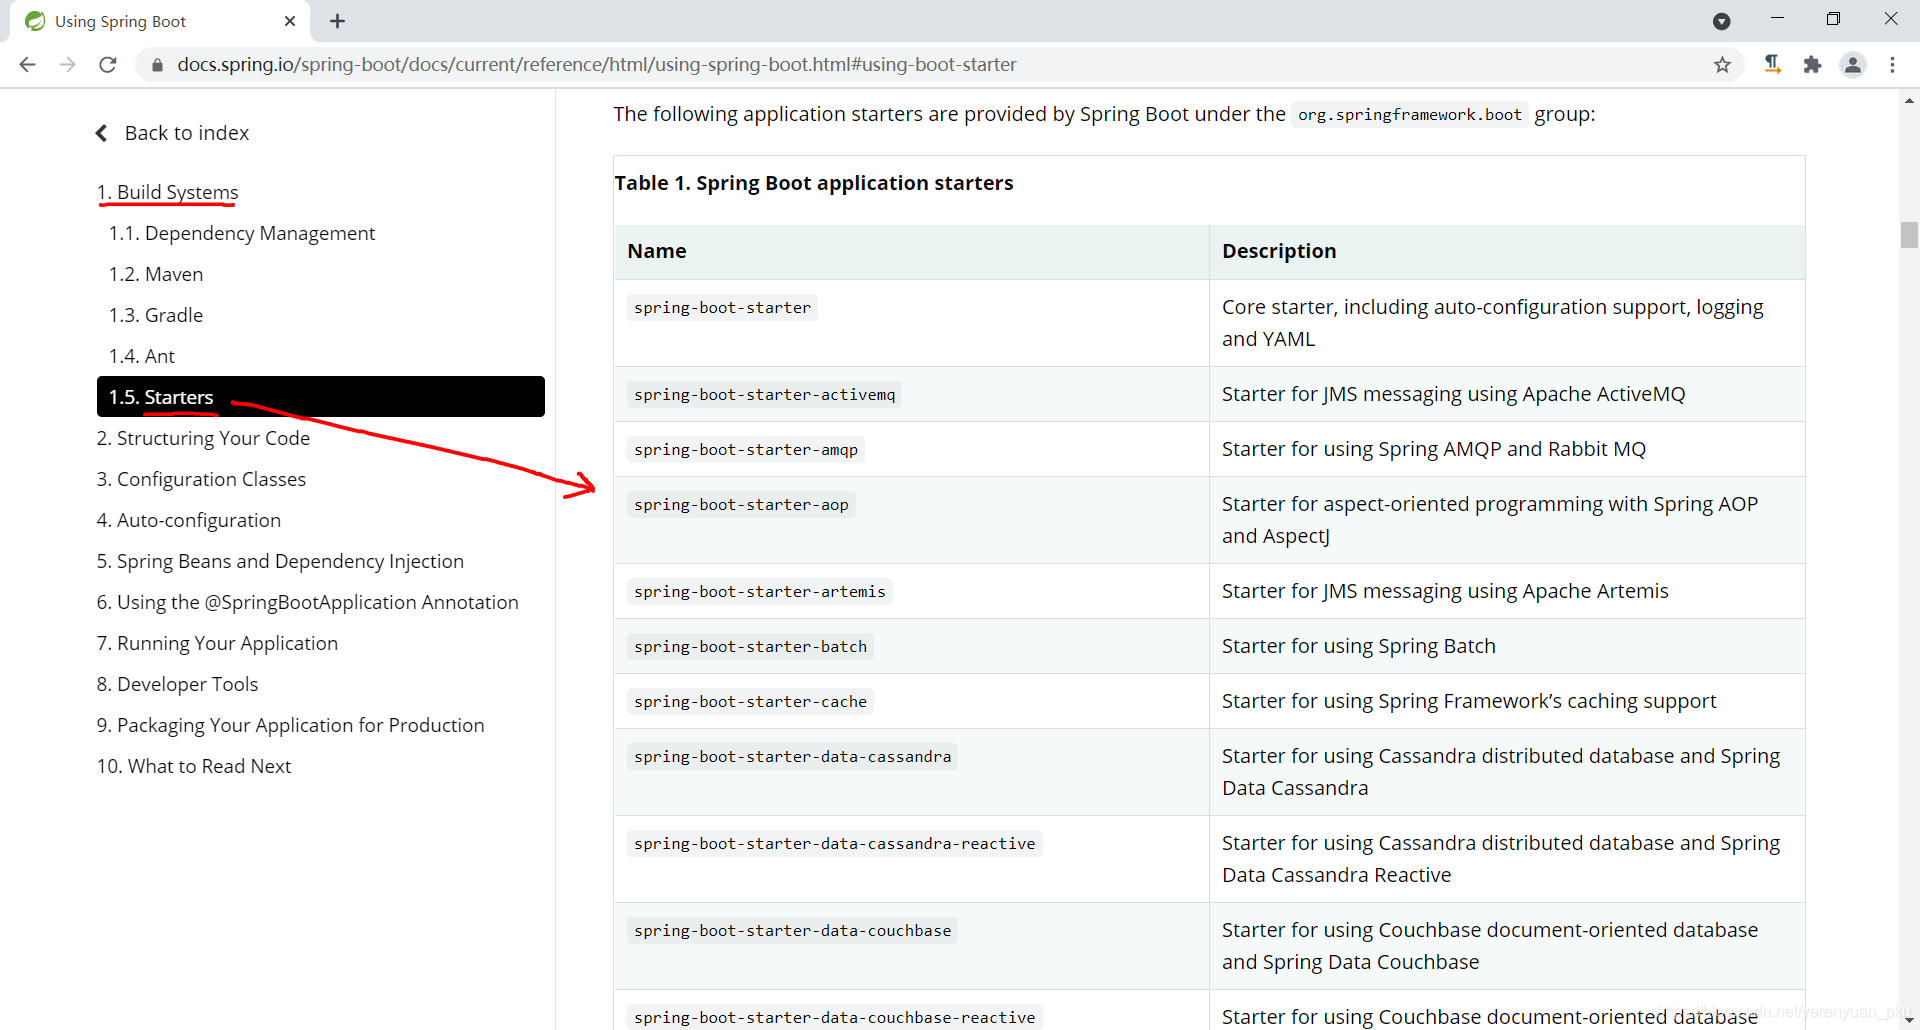The width and height of the screenshot is (1920, 1030).
Task: Click spring-boot-starter-aop in the table
Action: click(x=741, y=504)
